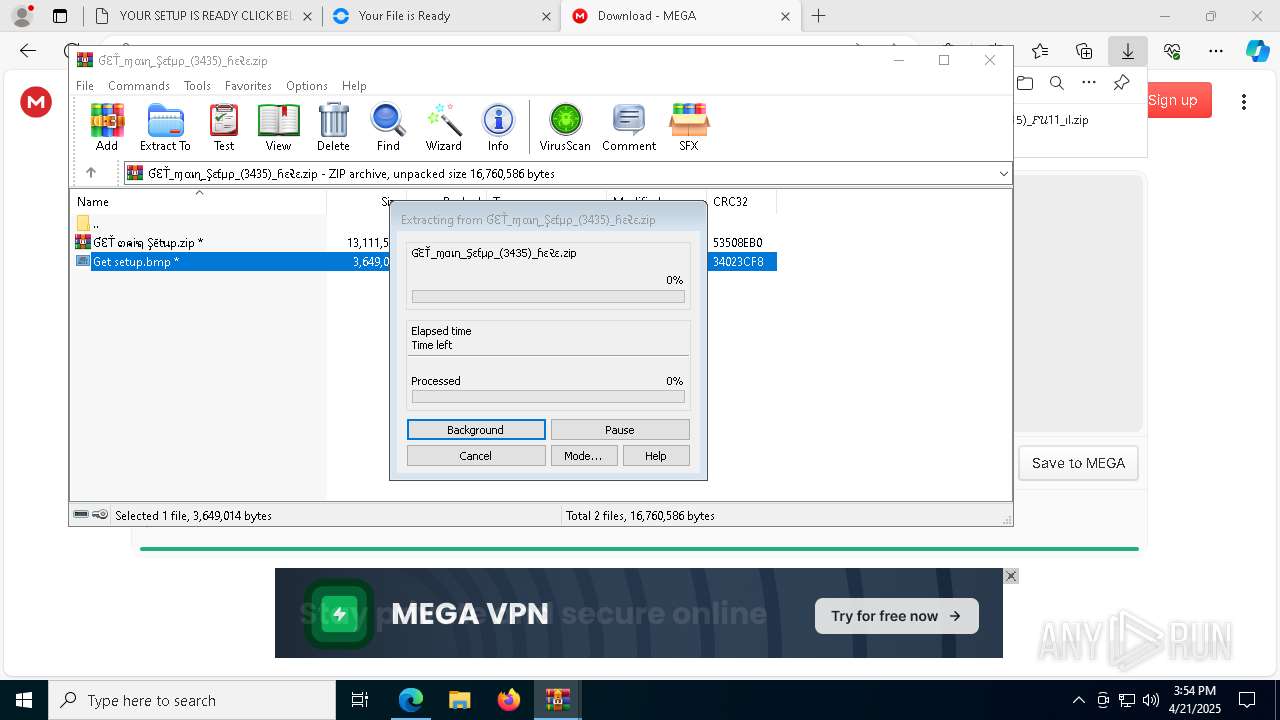Open the notification center icon
The width and height of the screenshot is (1280, 720).
click(1247, 700)
